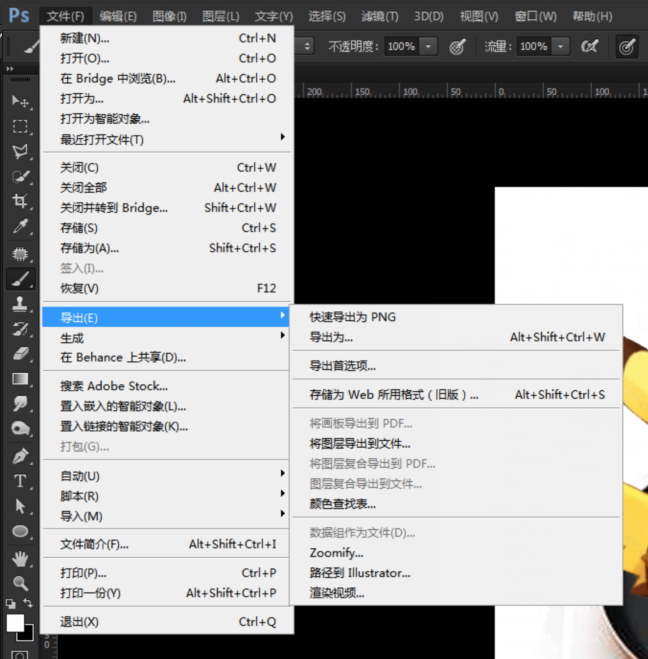Image resolution: width=648 pixels, height=659 pixels.
Task: Expand 最近打开文件(T) submenu
Action: click(167, 139)
